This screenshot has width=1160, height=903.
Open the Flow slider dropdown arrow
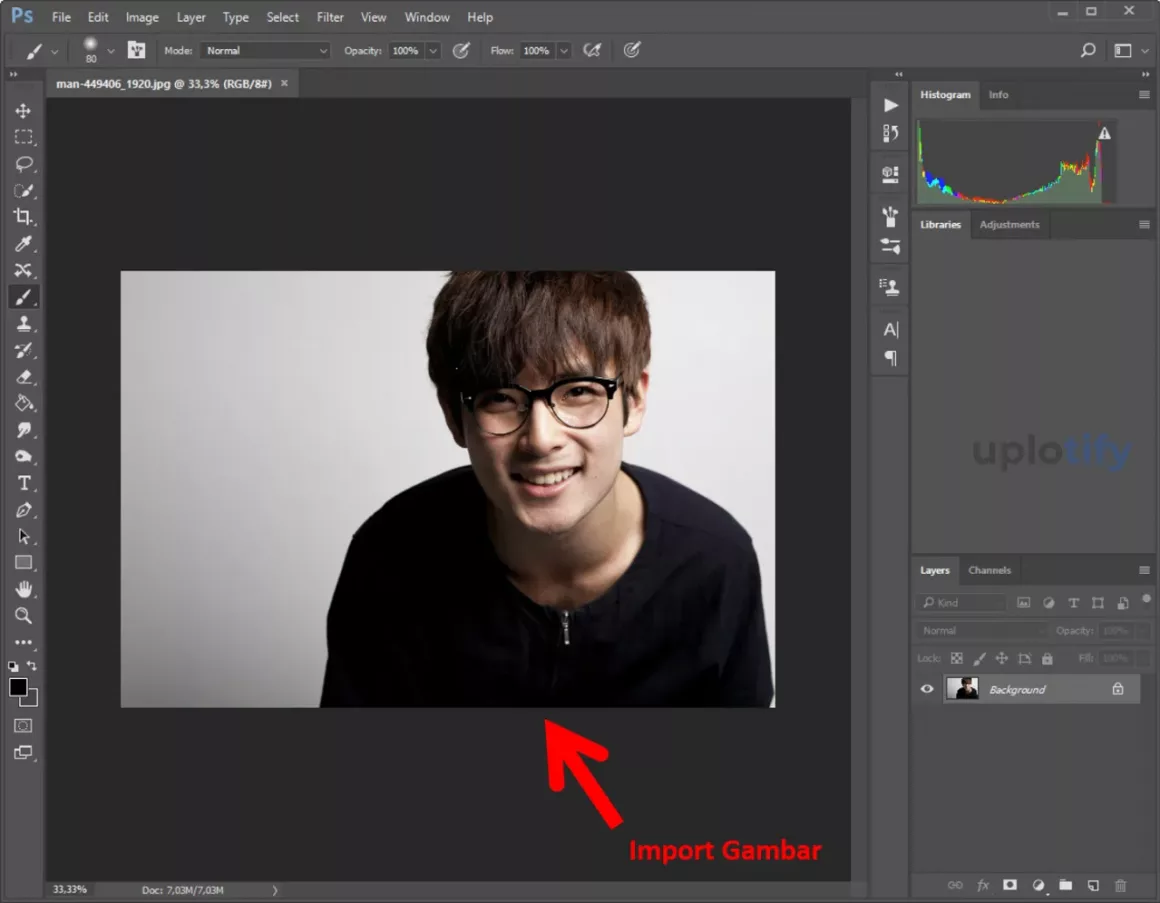564,51
